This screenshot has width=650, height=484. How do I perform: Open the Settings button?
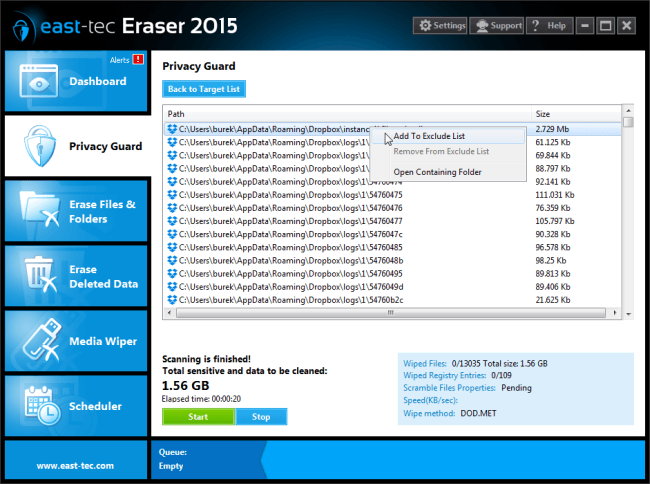tap(440, 26)
